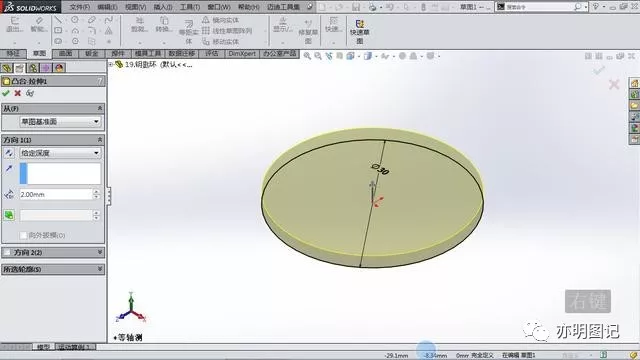The height and width of the screenshot is (360, 640).
Task: Open the 文件(F) menu
Action: pyautogui.click(x=80, y=7)
